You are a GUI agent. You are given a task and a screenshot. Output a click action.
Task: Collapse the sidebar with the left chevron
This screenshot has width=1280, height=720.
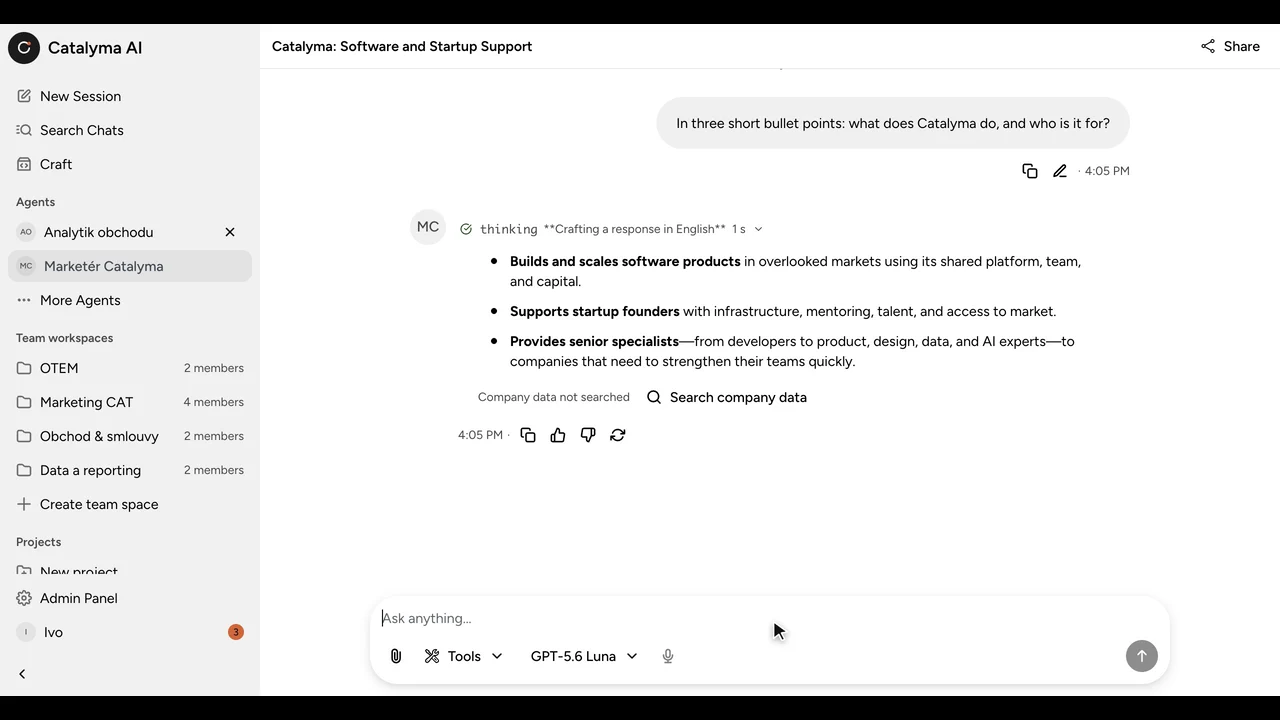22,674
